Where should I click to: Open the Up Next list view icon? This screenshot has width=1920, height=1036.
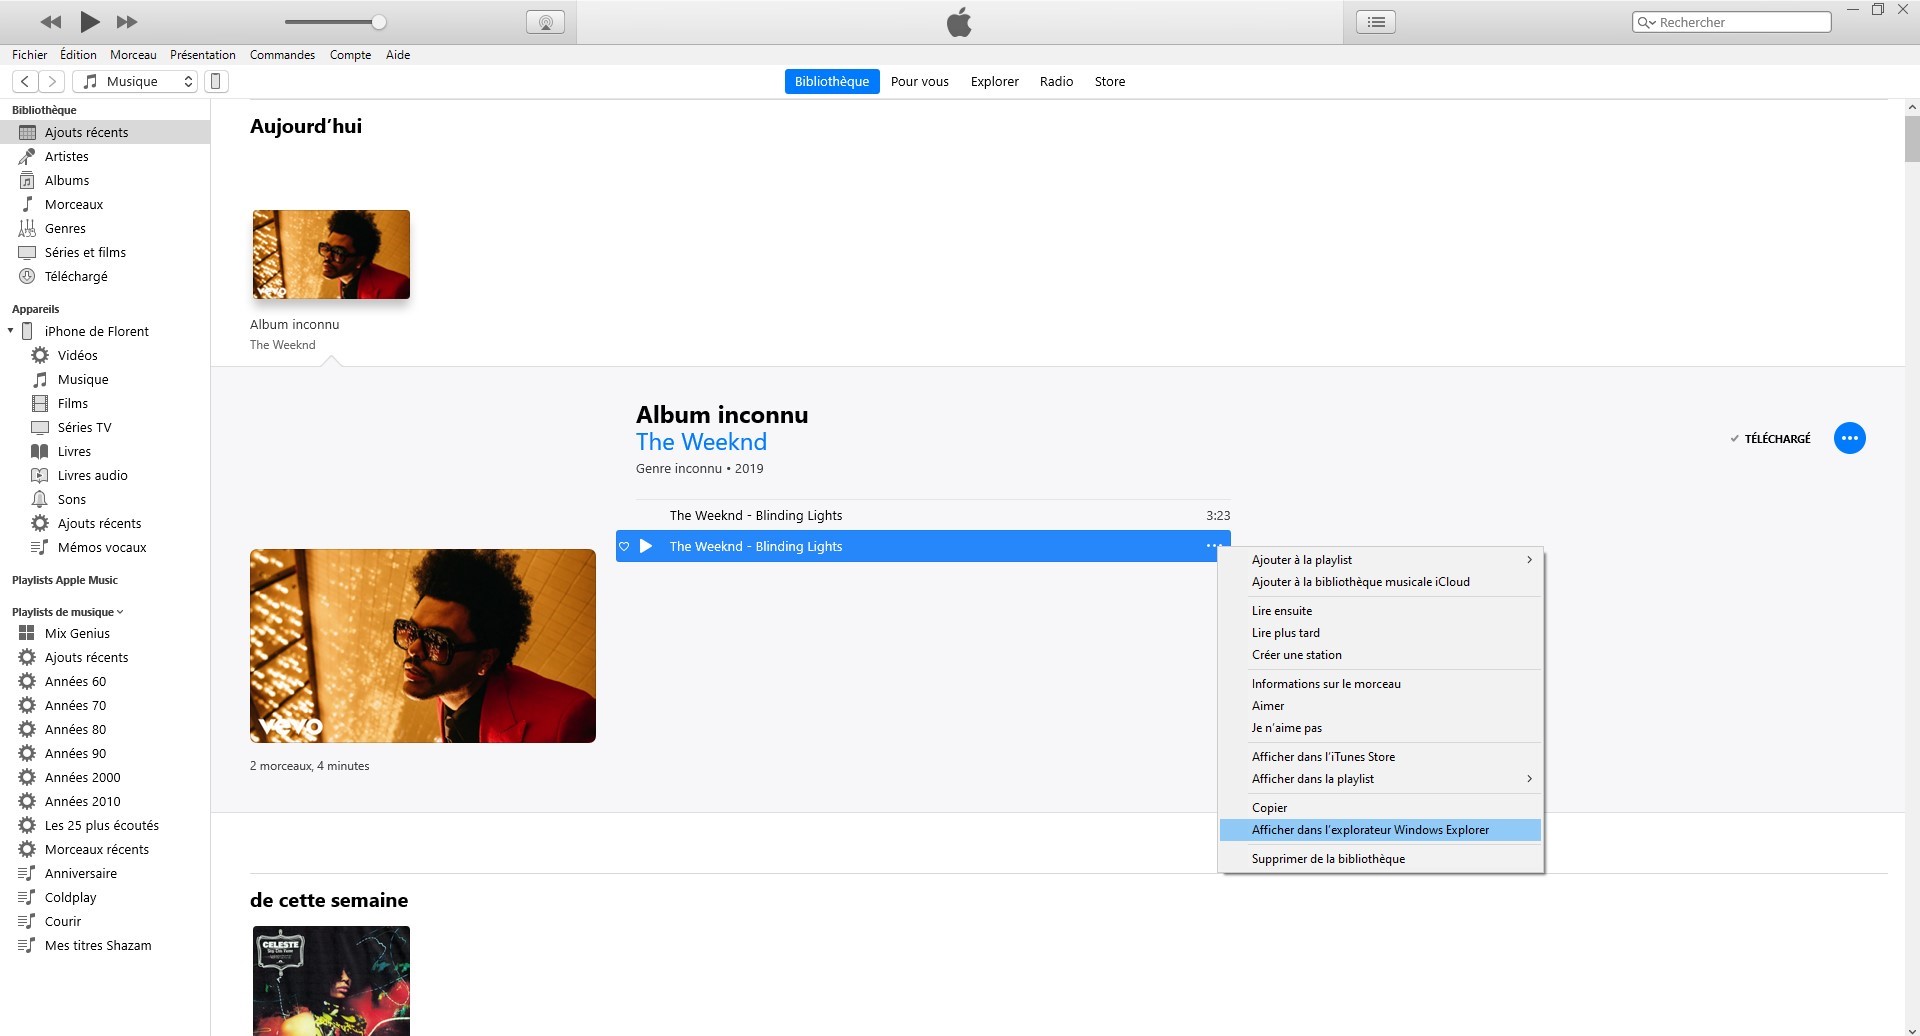1376,22
